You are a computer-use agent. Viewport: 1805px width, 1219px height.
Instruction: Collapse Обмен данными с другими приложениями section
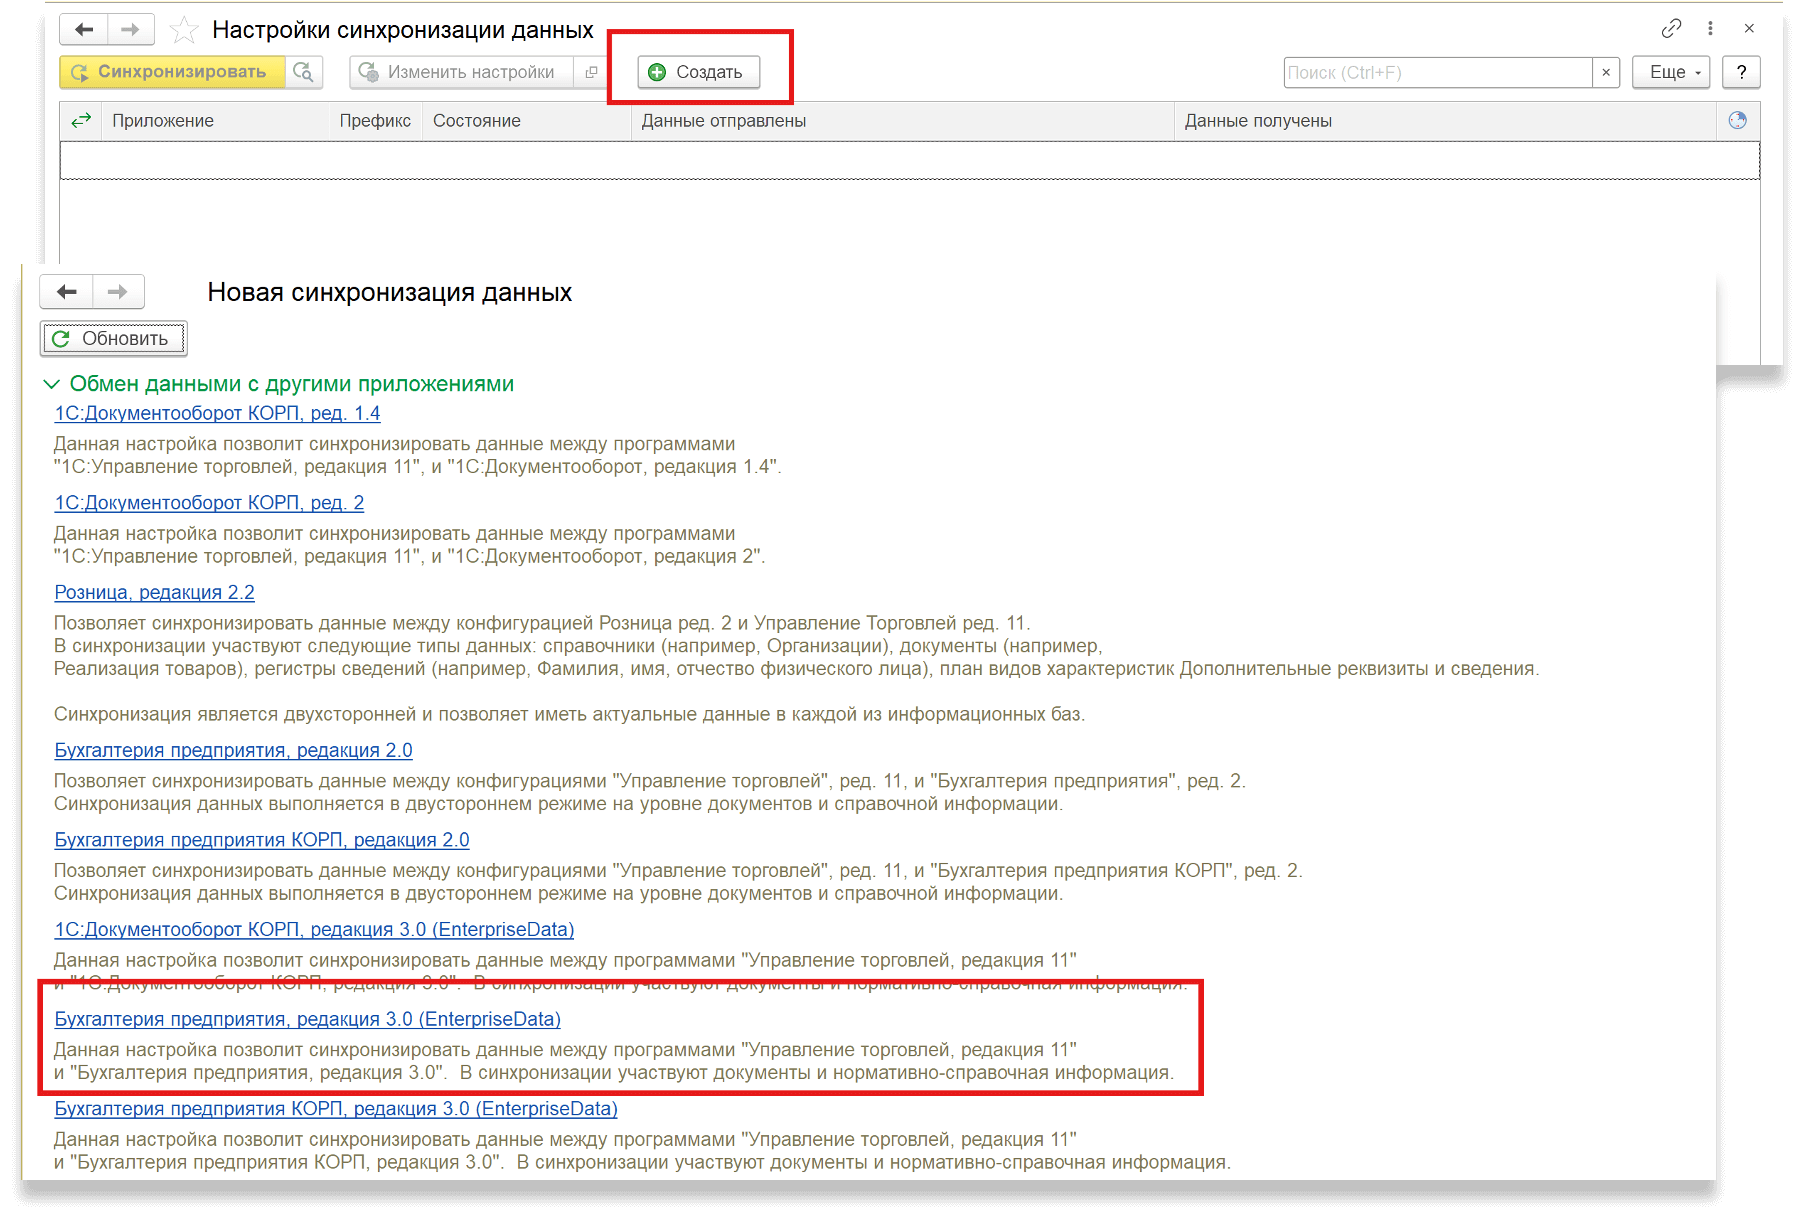pyautogui.click(x=52, y=384)
